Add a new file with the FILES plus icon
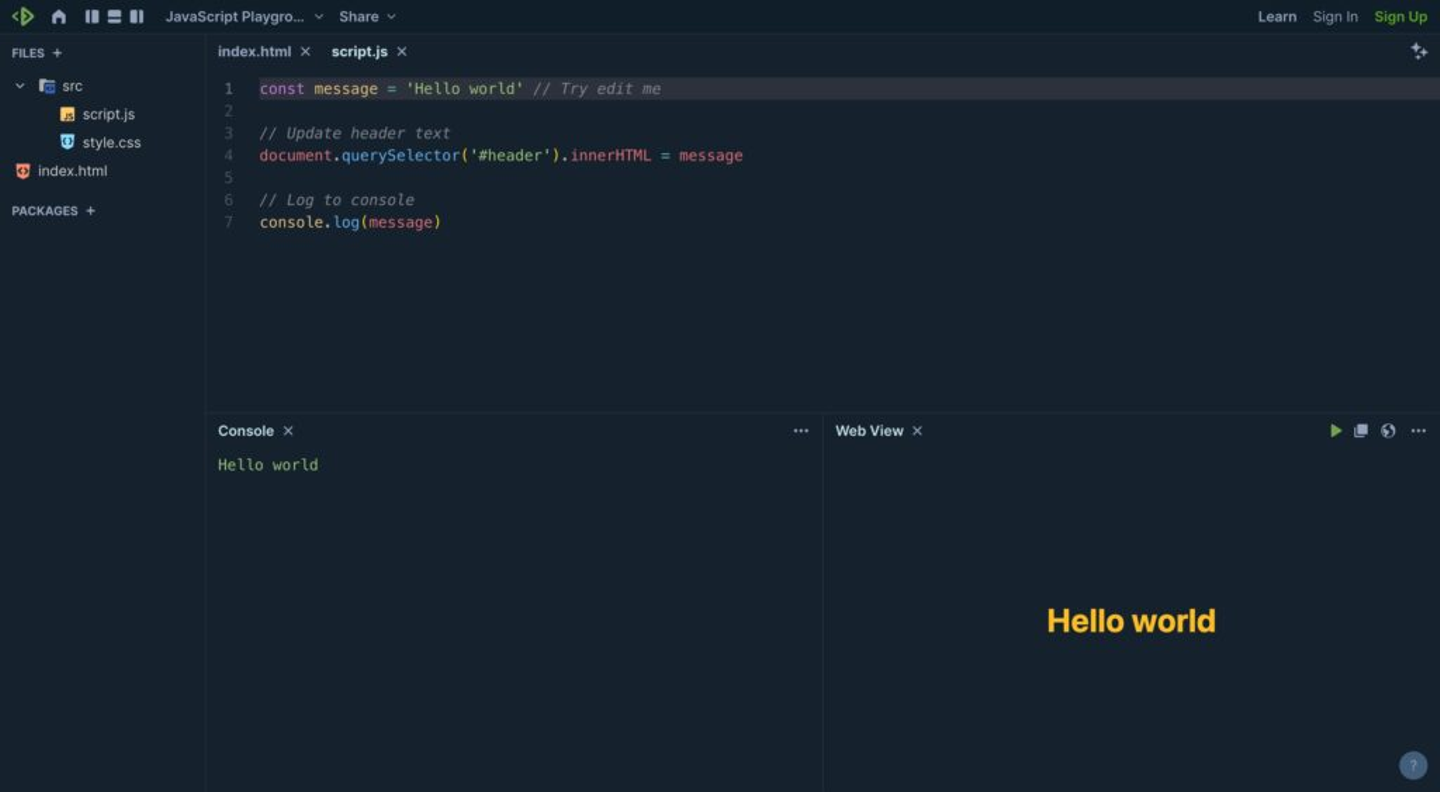 coord(57,53)
